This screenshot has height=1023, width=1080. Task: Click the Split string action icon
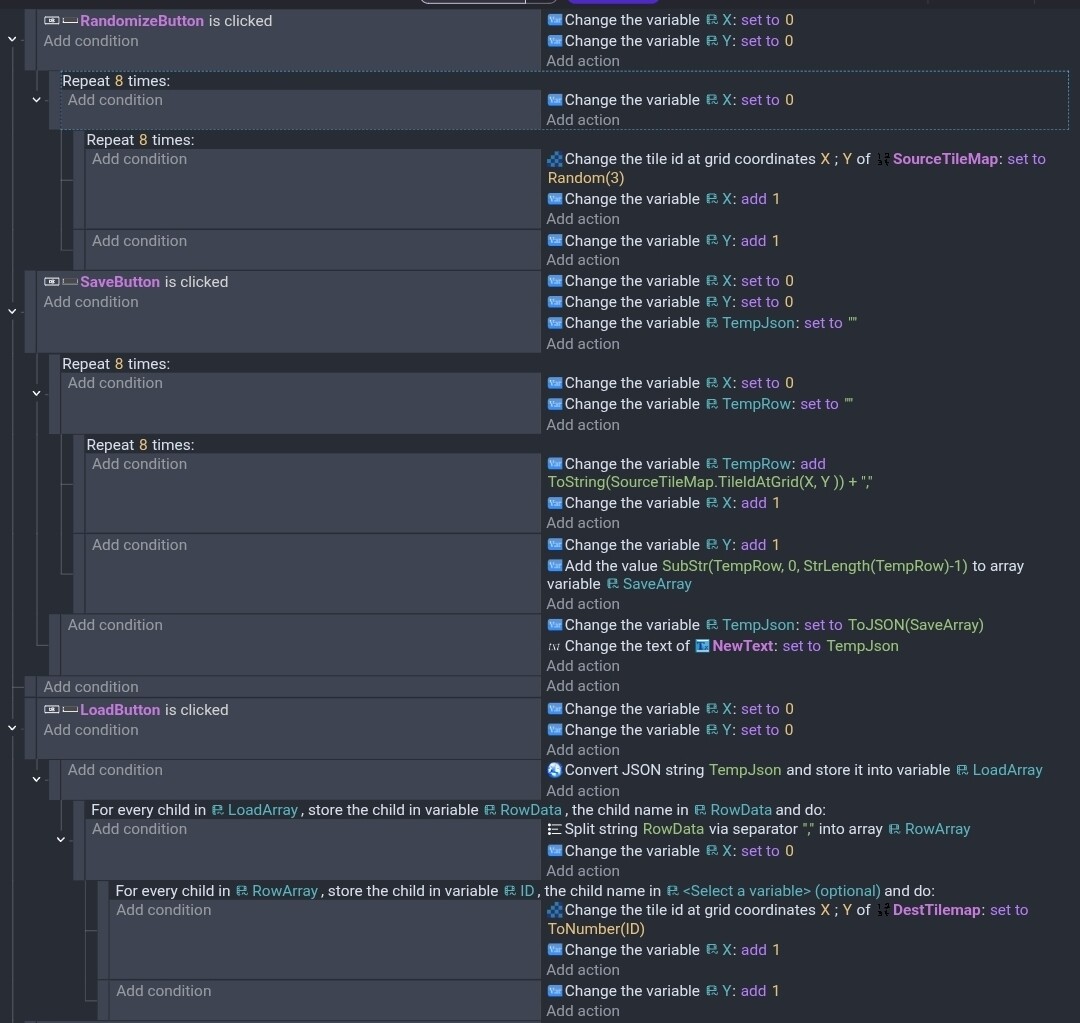click(x=555, y=829)
